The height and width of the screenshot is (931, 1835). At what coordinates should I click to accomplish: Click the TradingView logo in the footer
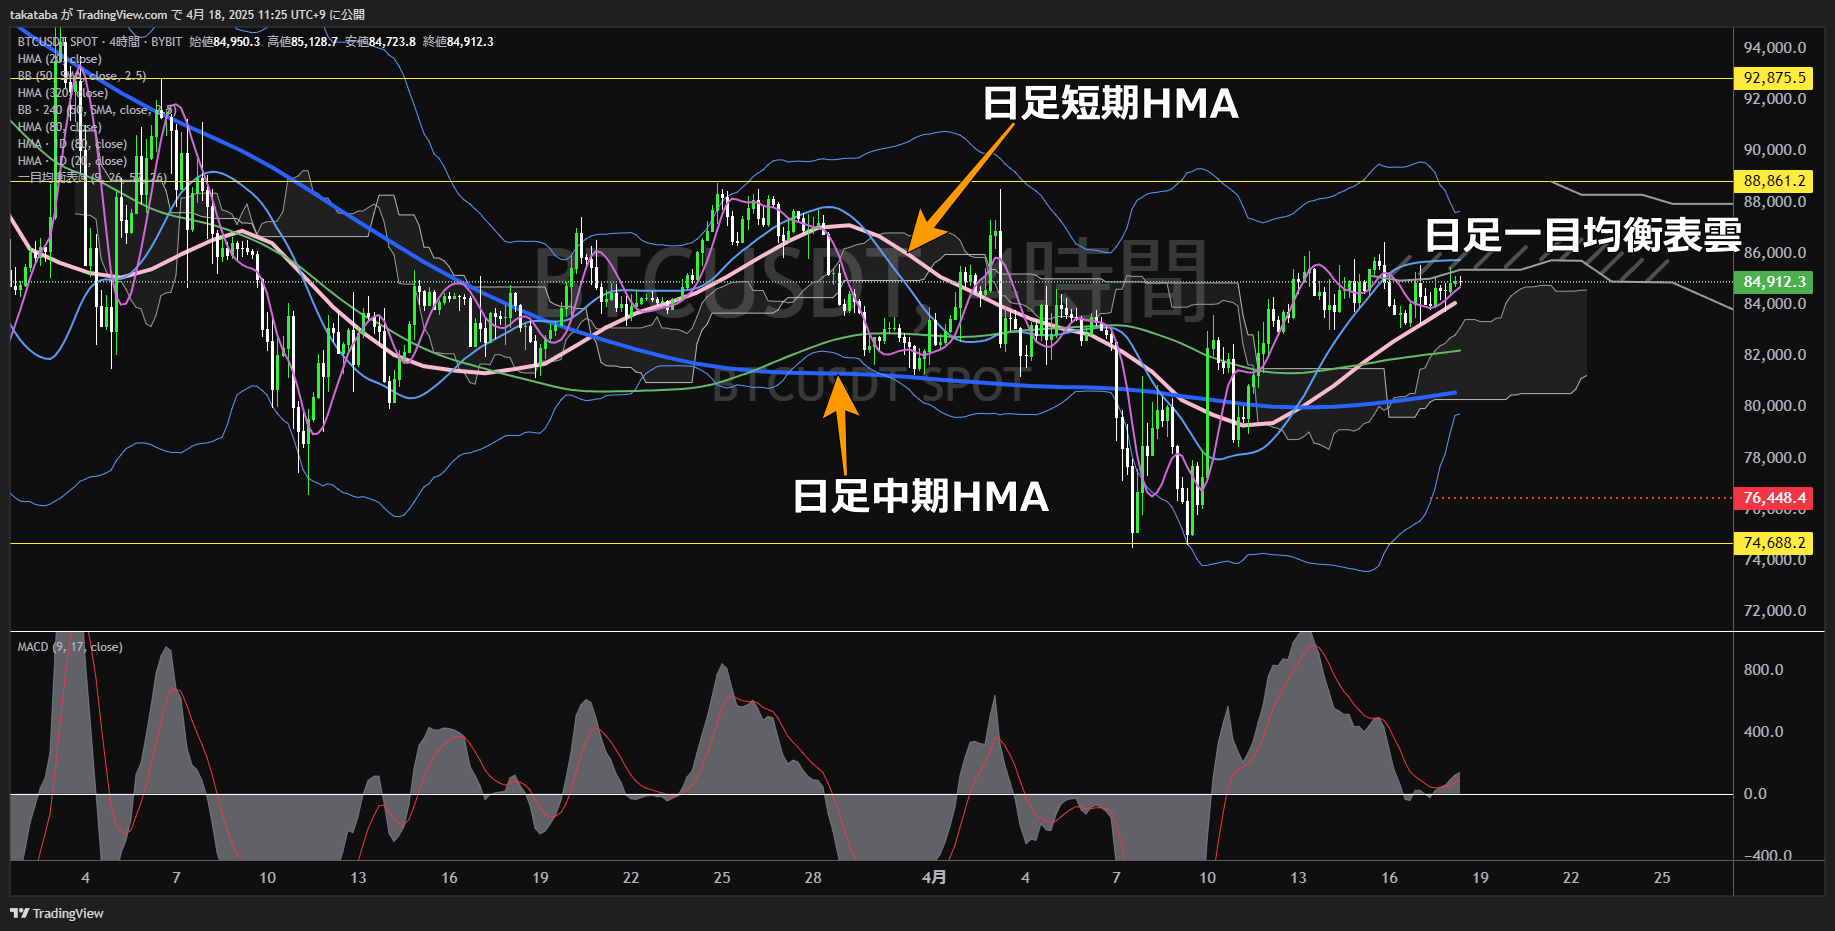tap(57, 913)
